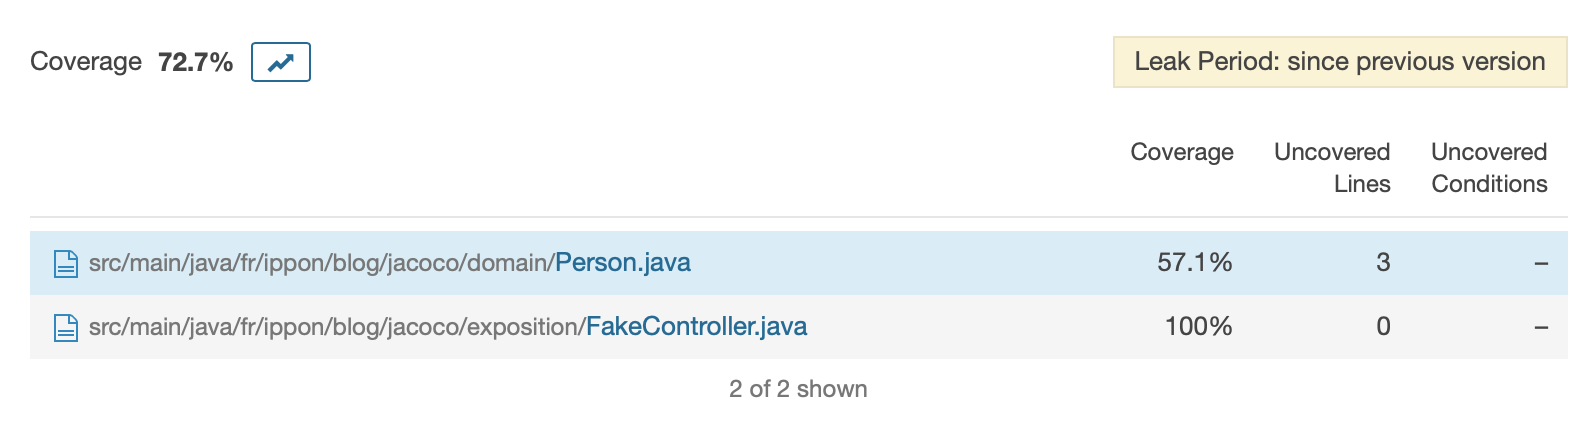Click the uncovered conditions dash for FakeController.java
This screenshot has height=430, width=1596.
point(1540,328)
